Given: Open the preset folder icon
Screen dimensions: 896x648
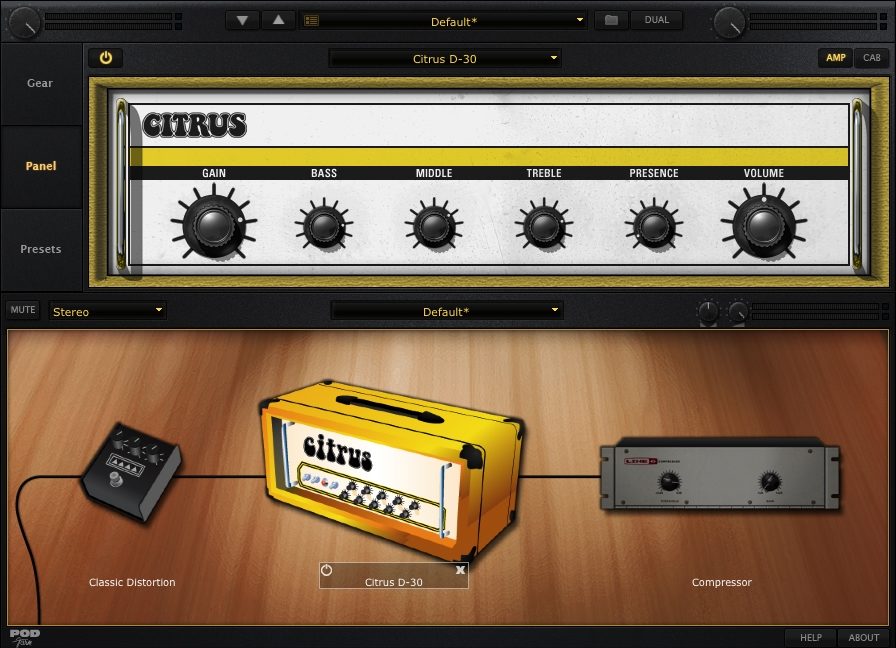Looking at the screenshot, I should [611, 20].
